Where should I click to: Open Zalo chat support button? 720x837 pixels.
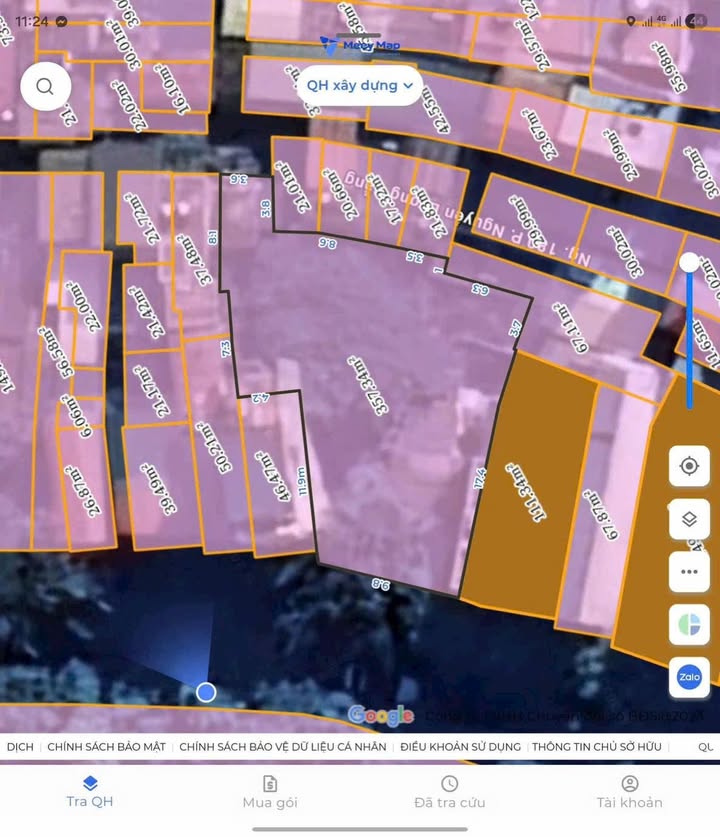click(x=689, y=677)
